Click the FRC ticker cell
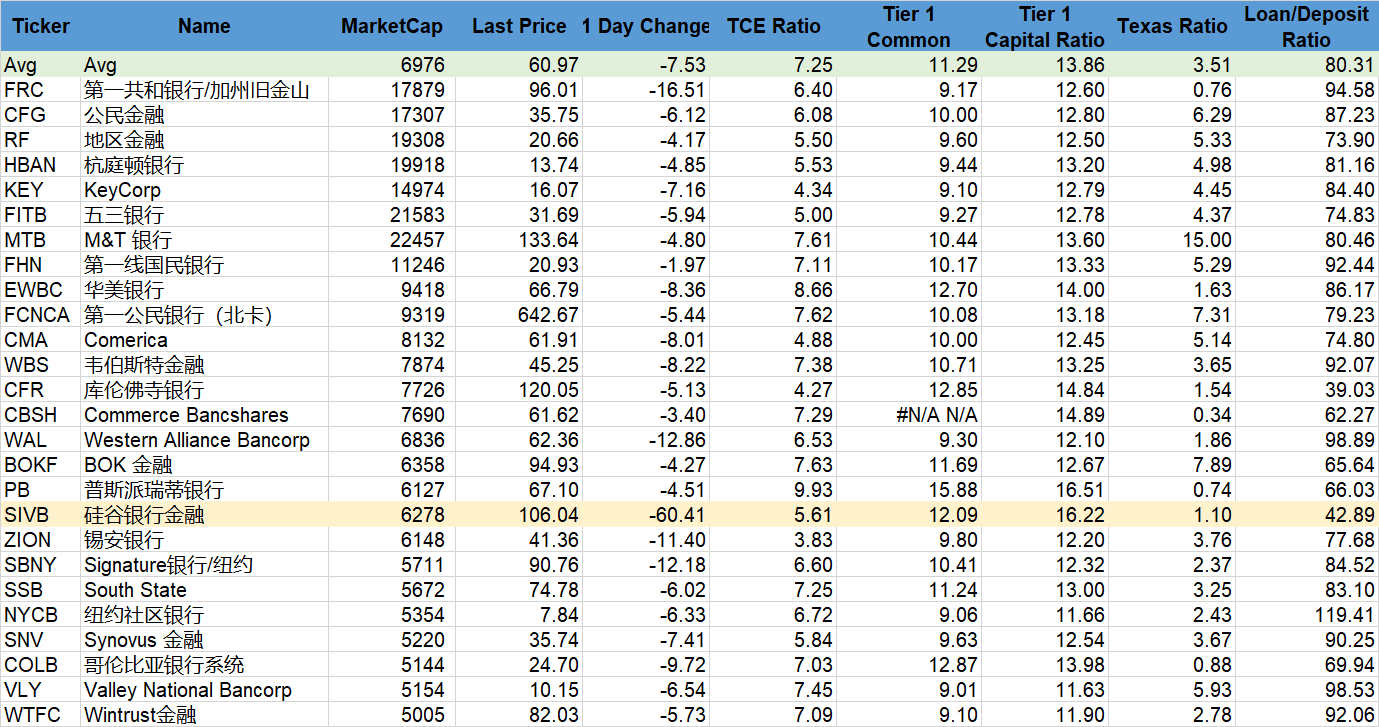This screenshot has height=727, width=1379. (x=41, y=90)
